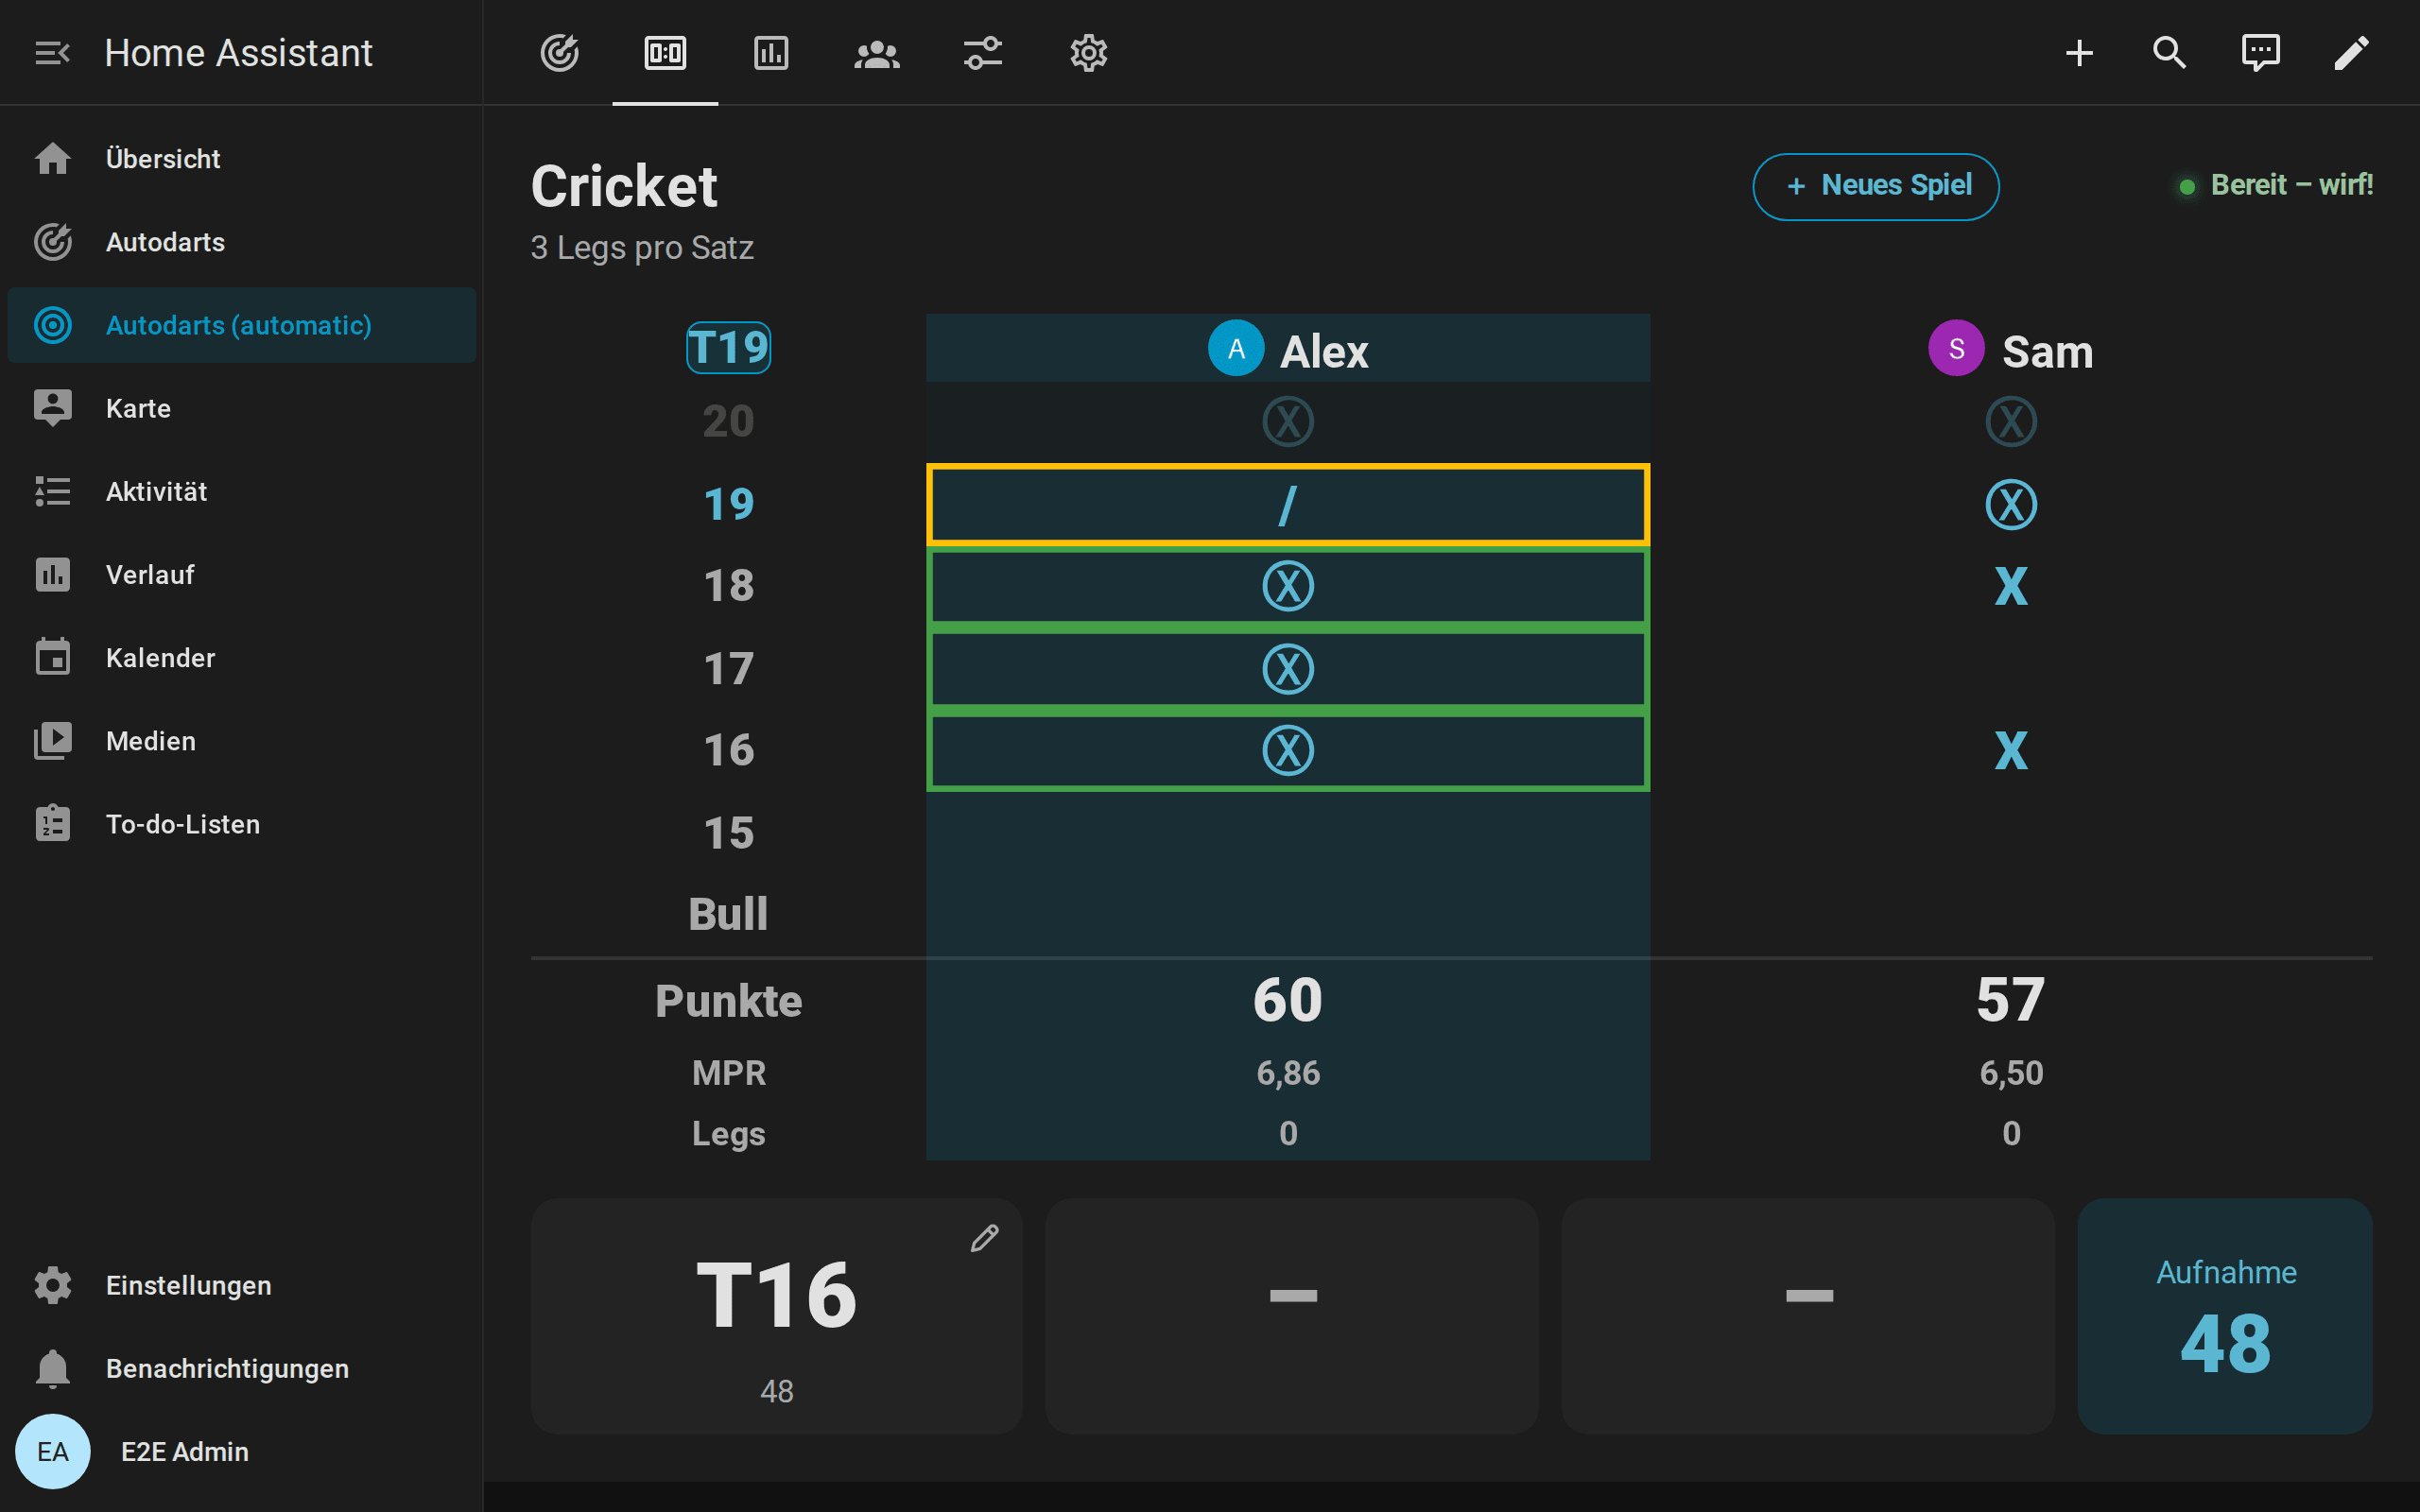Edit the T16 dart with pencil icon
This screenshot has height=1512, width=2420.
(x=984, y=1238)
